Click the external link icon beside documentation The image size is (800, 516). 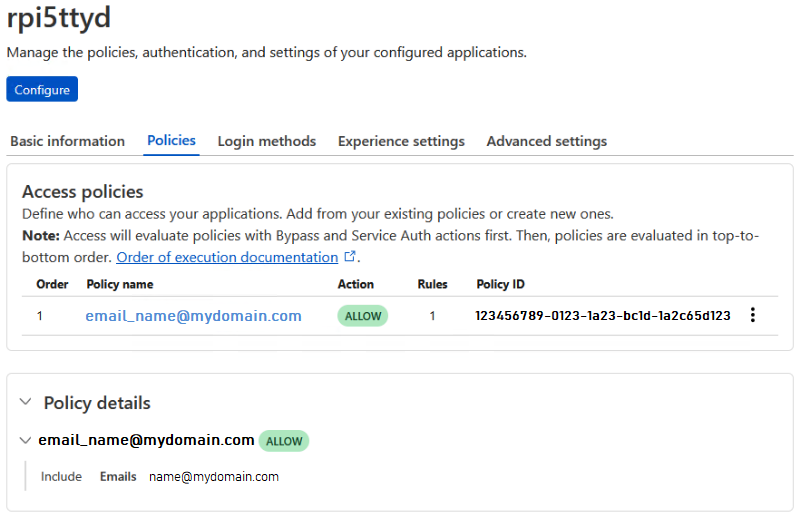350,257
